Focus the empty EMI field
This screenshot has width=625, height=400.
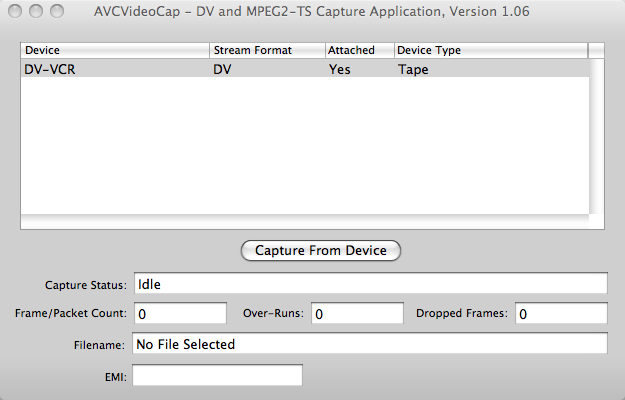pyautogui.click(x=218, y=375)
